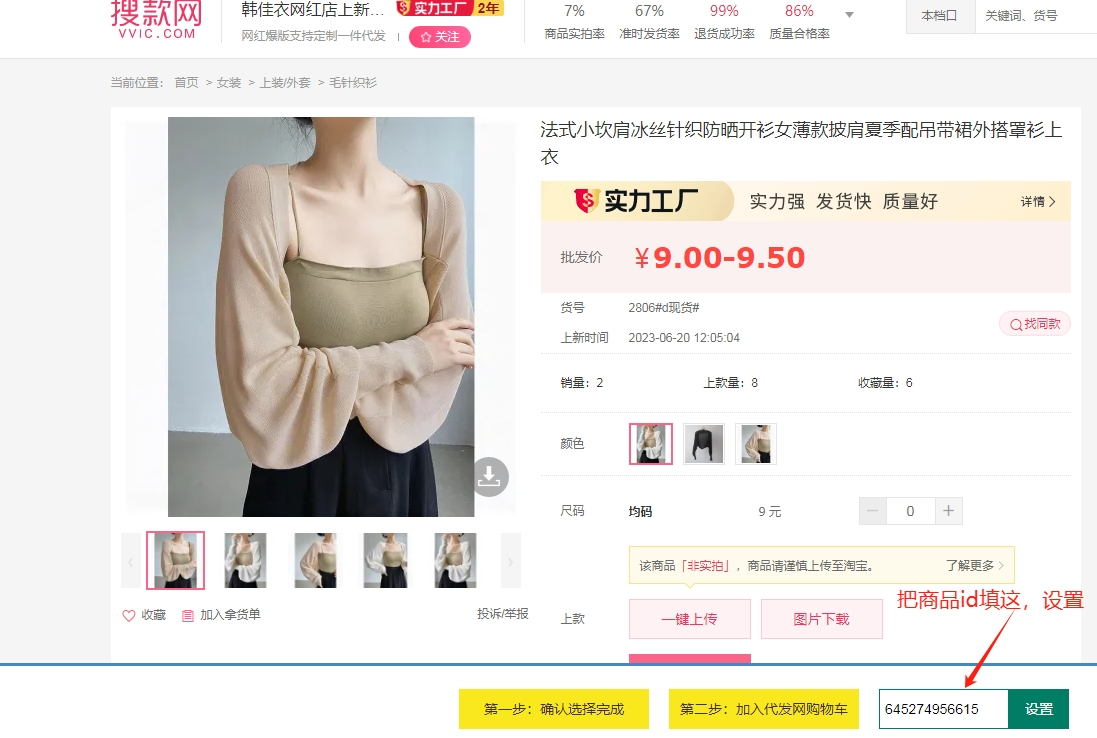Follow shop with the 关注 button
This screenshot has height=738, width=1097.
pyautogui.click(x=440, y=37)
